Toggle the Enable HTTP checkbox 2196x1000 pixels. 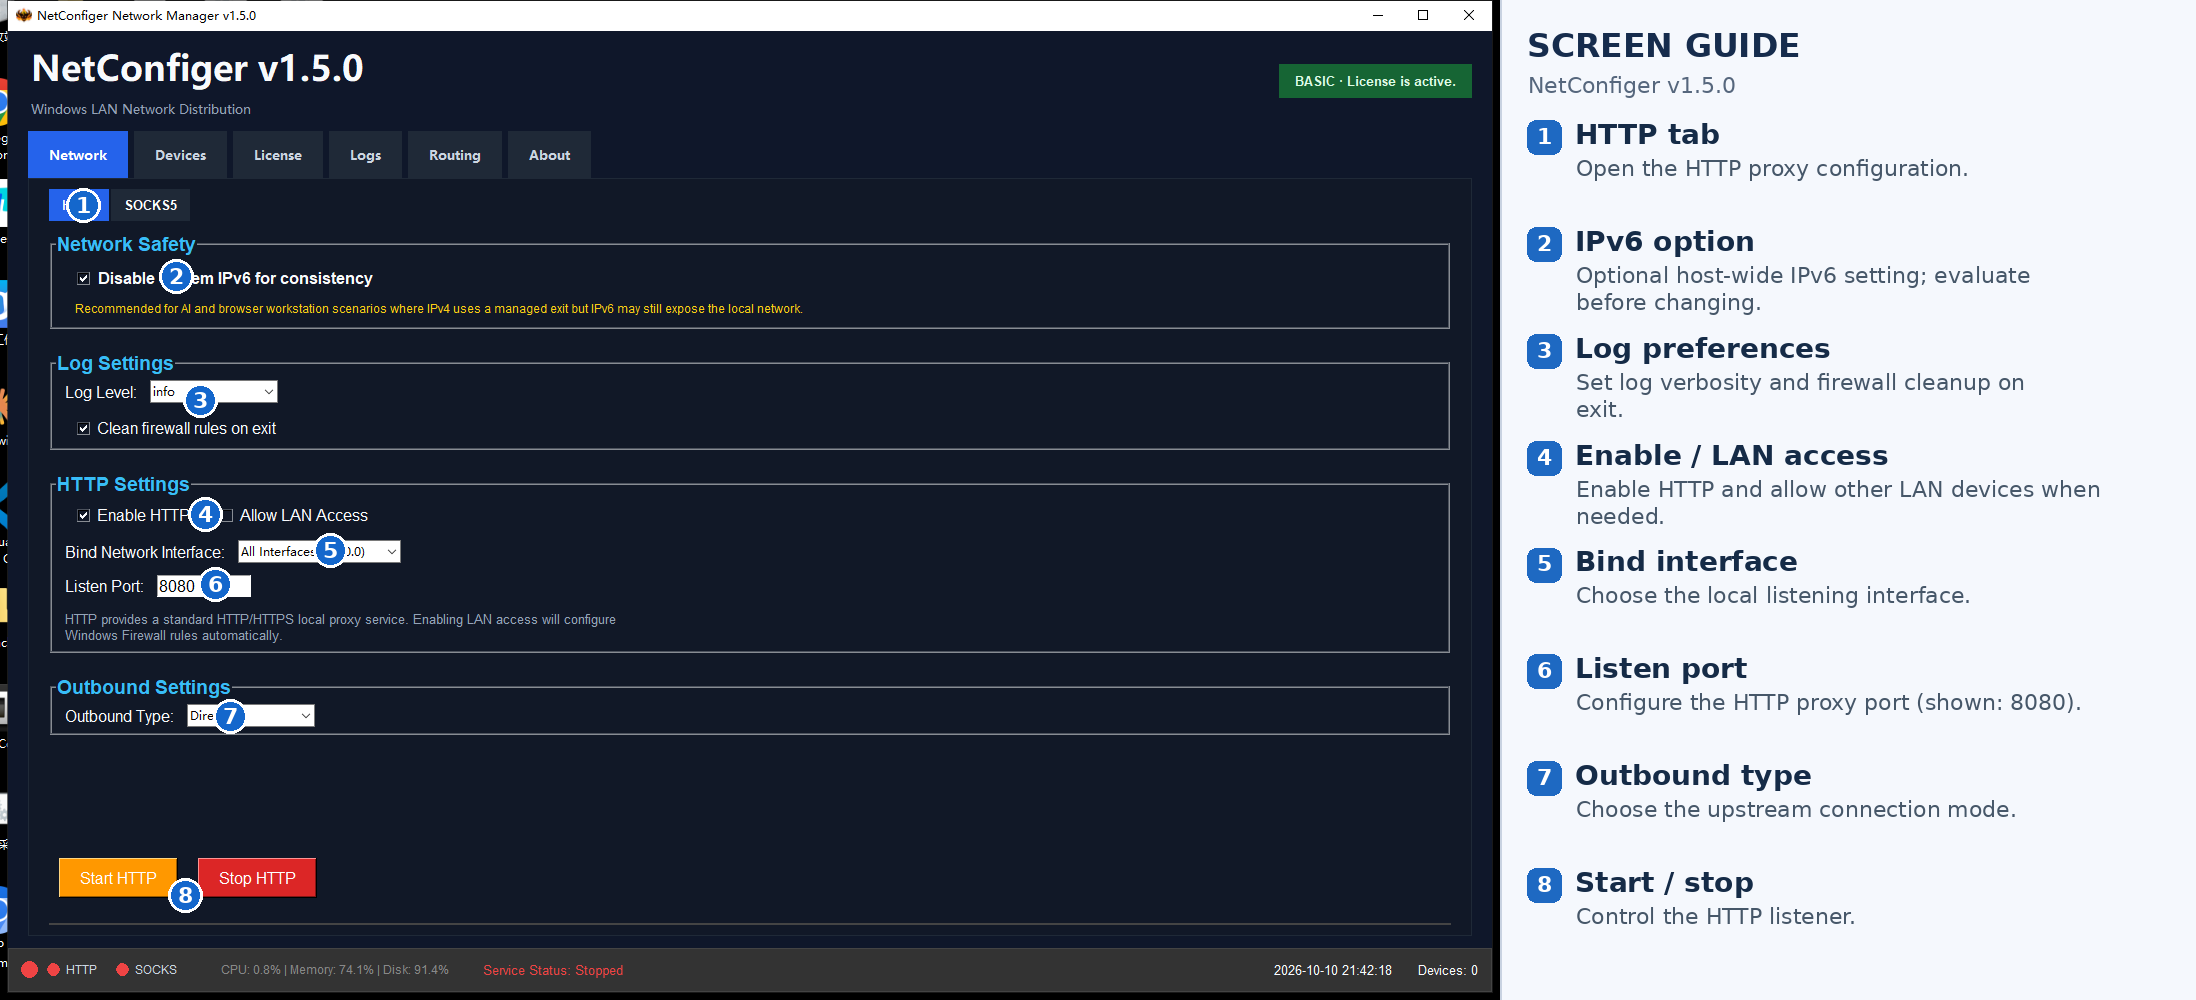[84, 515]
